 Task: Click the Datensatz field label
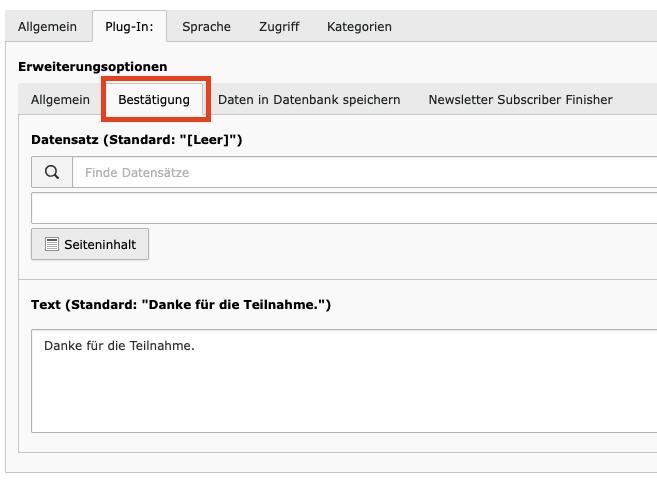coord(137,140)
